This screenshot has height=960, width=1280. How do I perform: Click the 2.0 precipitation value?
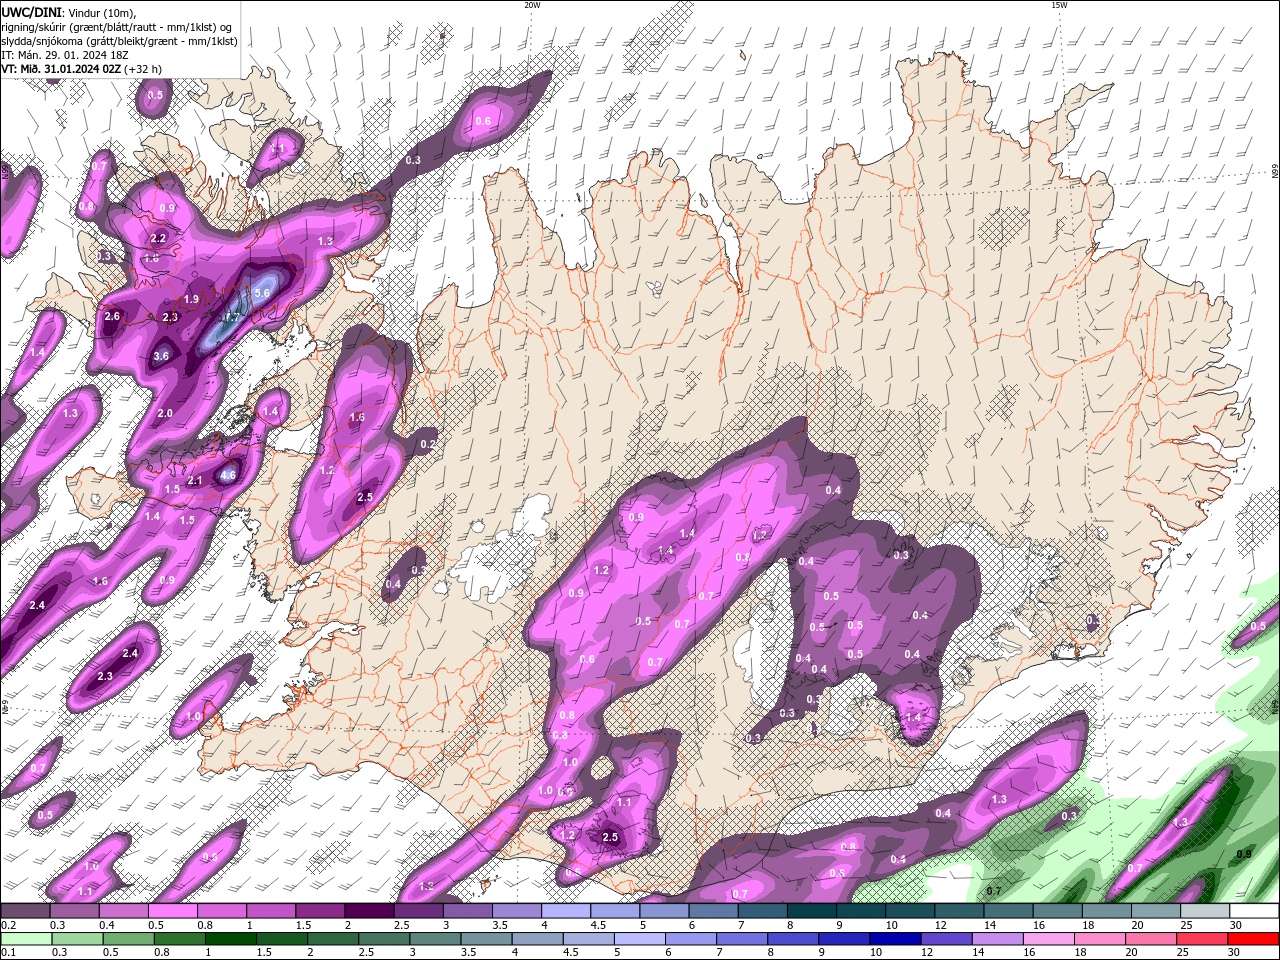click(x=165, y=413)
